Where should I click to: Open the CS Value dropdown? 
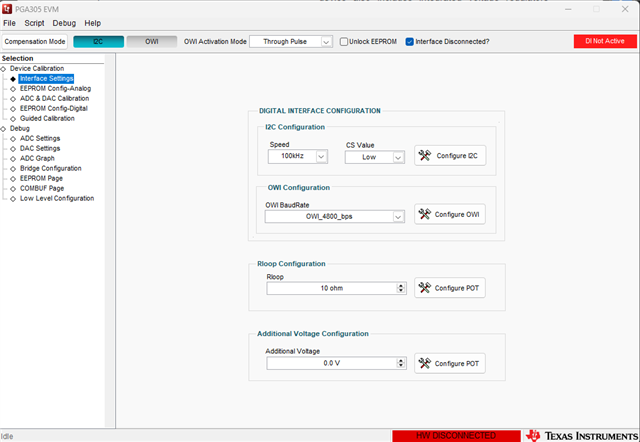[x=374, y=157]
